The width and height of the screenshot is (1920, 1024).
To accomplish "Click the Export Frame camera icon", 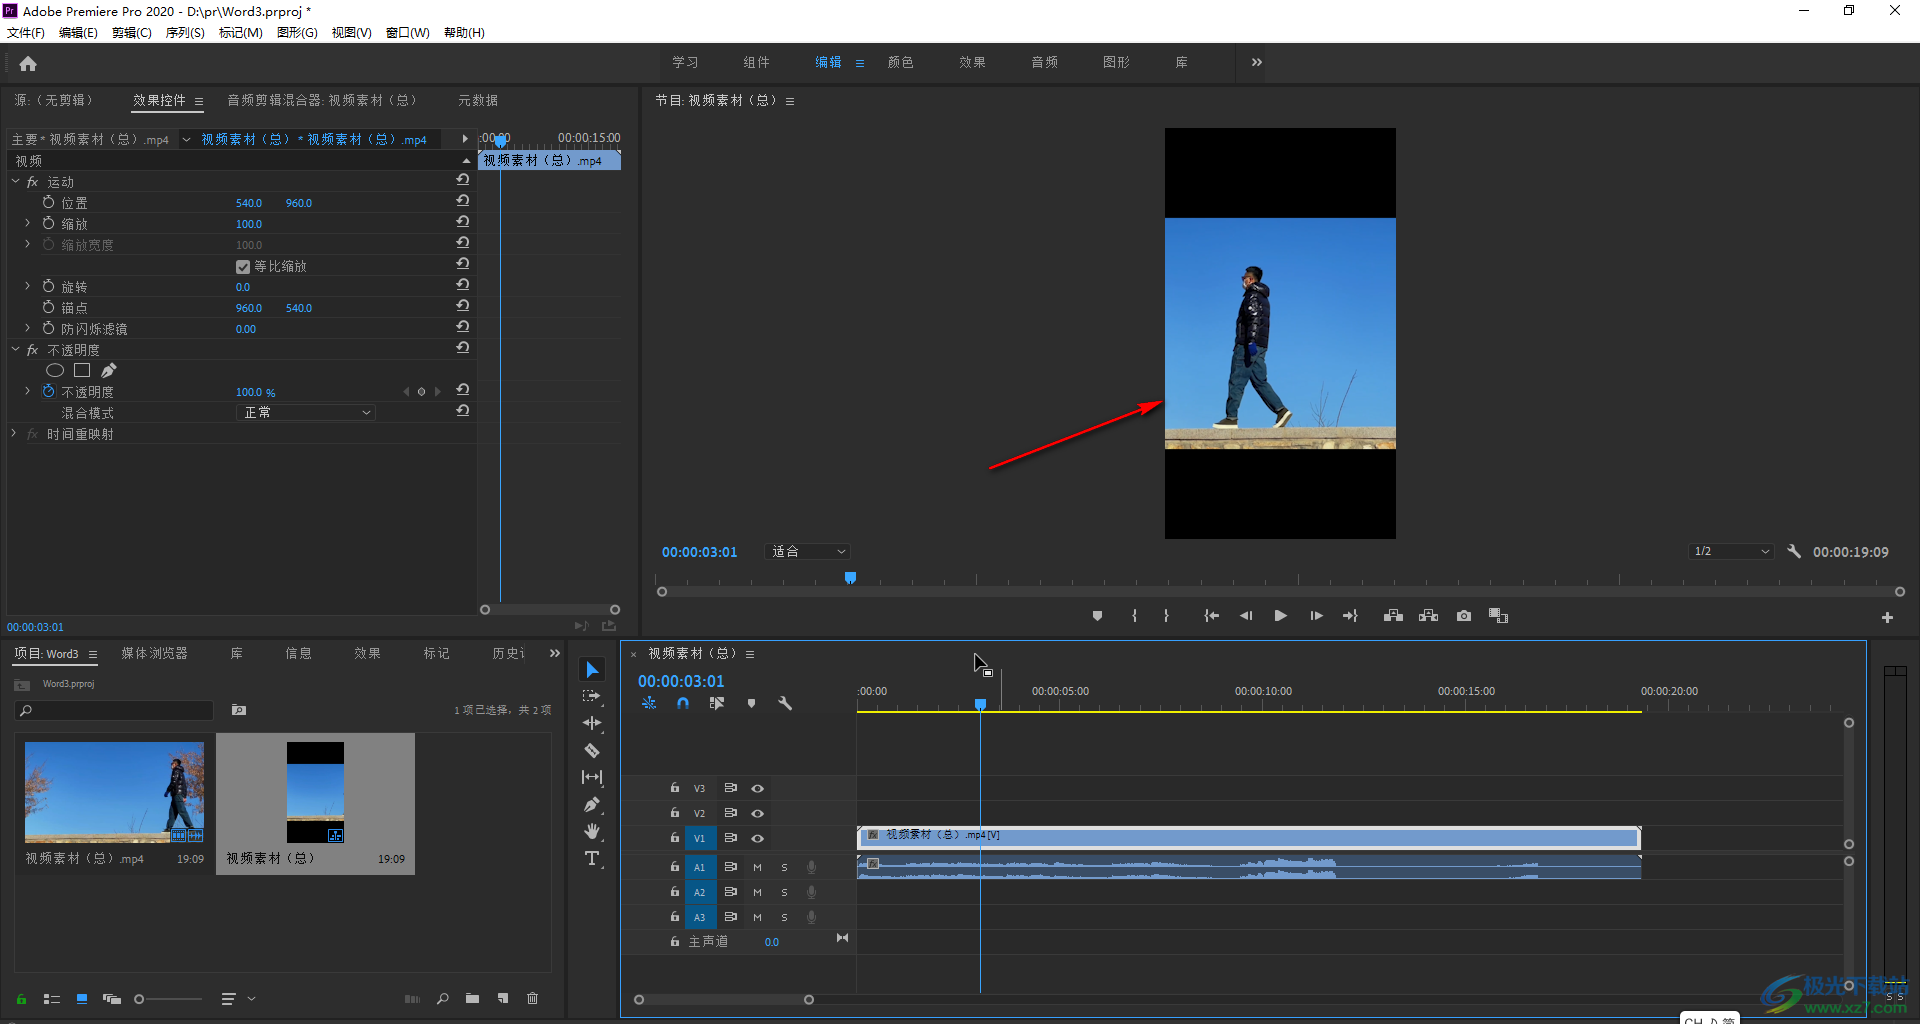I will tap(1464, 616).
